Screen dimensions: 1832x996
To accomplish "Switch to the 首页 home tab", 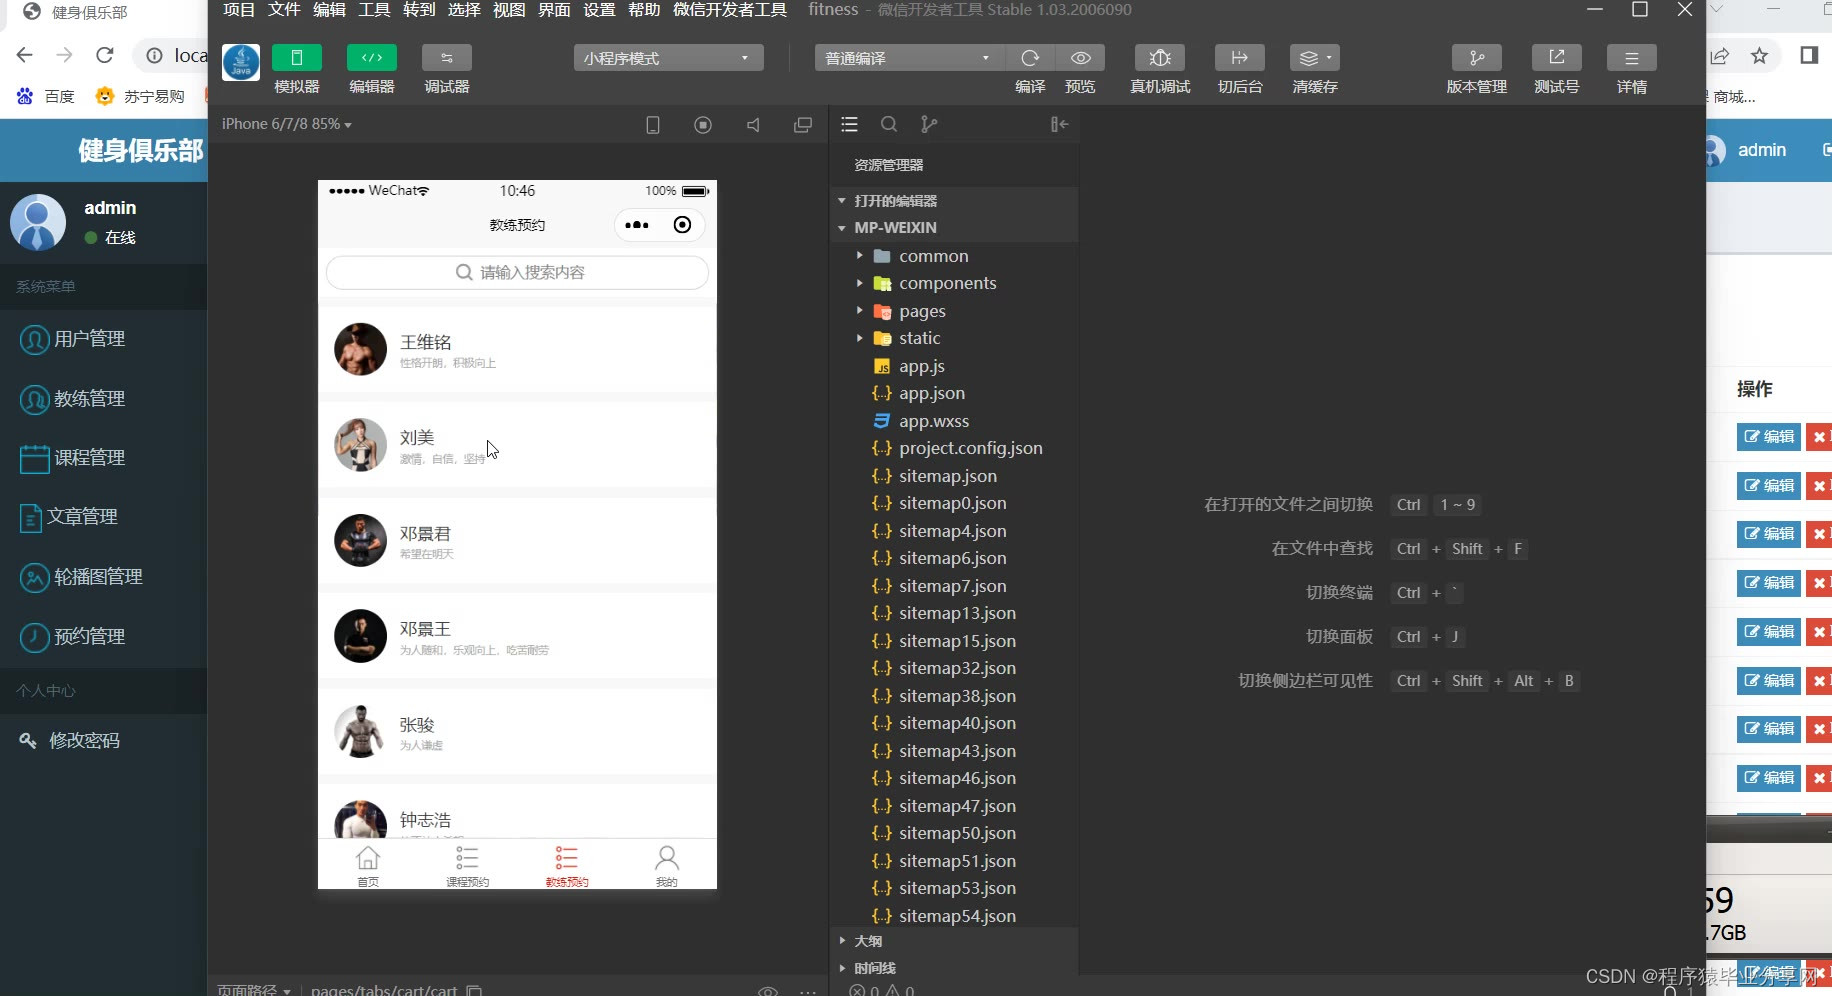I will pos(368,865).
